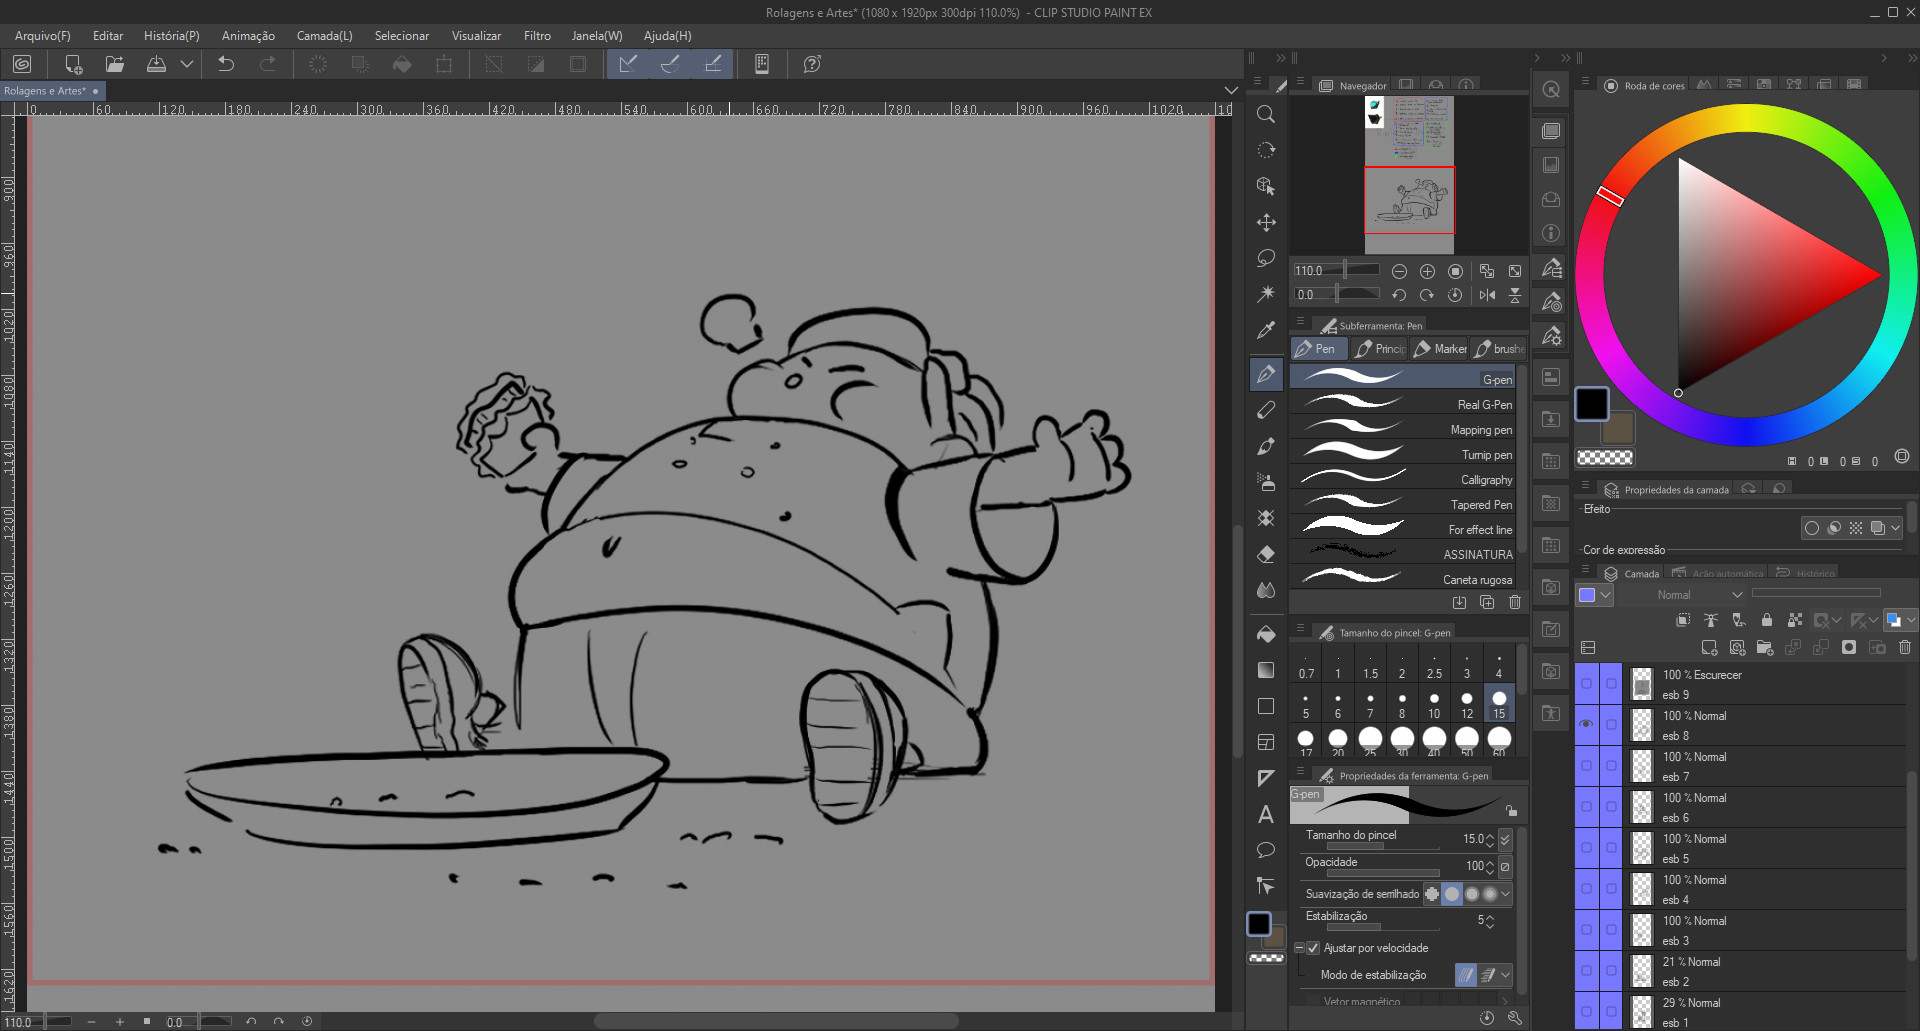Expand Modo de estabilização dropdown
The height and width of the screenshot is (1031, 1920).
tap(1505, 975)
